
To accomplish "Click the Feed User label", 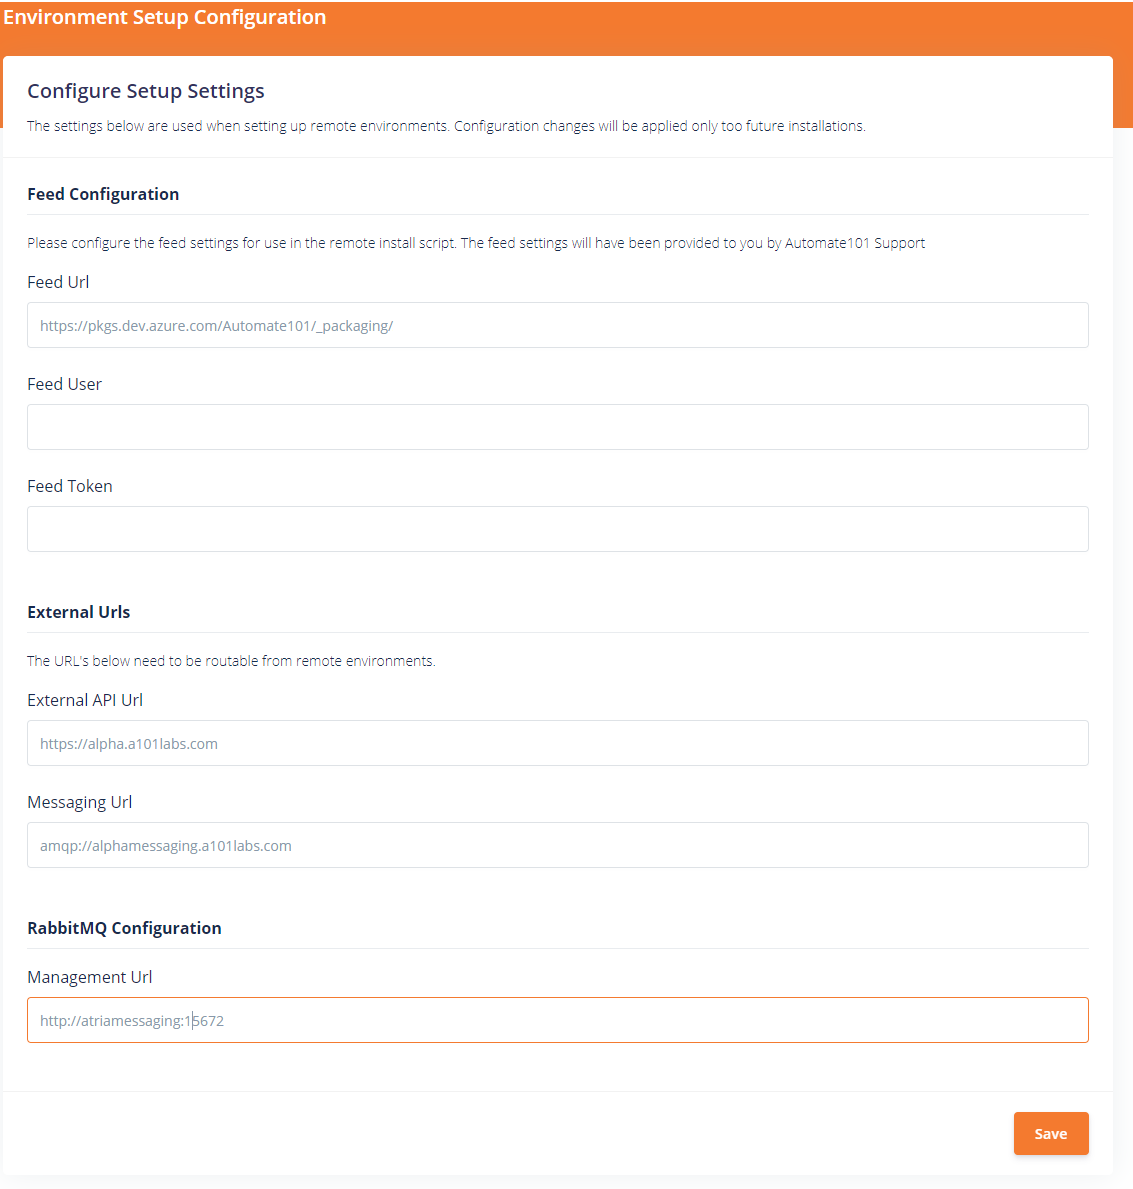I will (64, 384).
